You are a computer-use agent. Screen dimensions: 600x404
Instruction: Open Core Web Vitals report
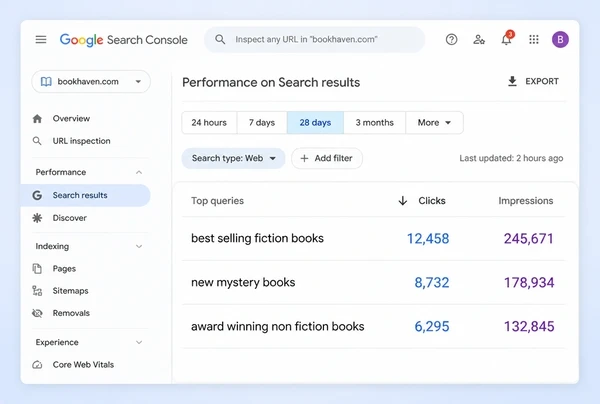coord(83,365)
